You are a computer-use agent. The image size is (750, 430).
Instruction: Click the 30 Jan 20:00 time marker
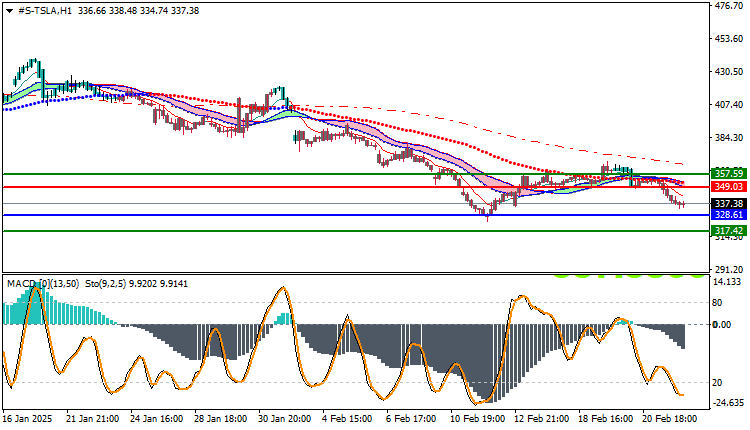pos(284,419)
